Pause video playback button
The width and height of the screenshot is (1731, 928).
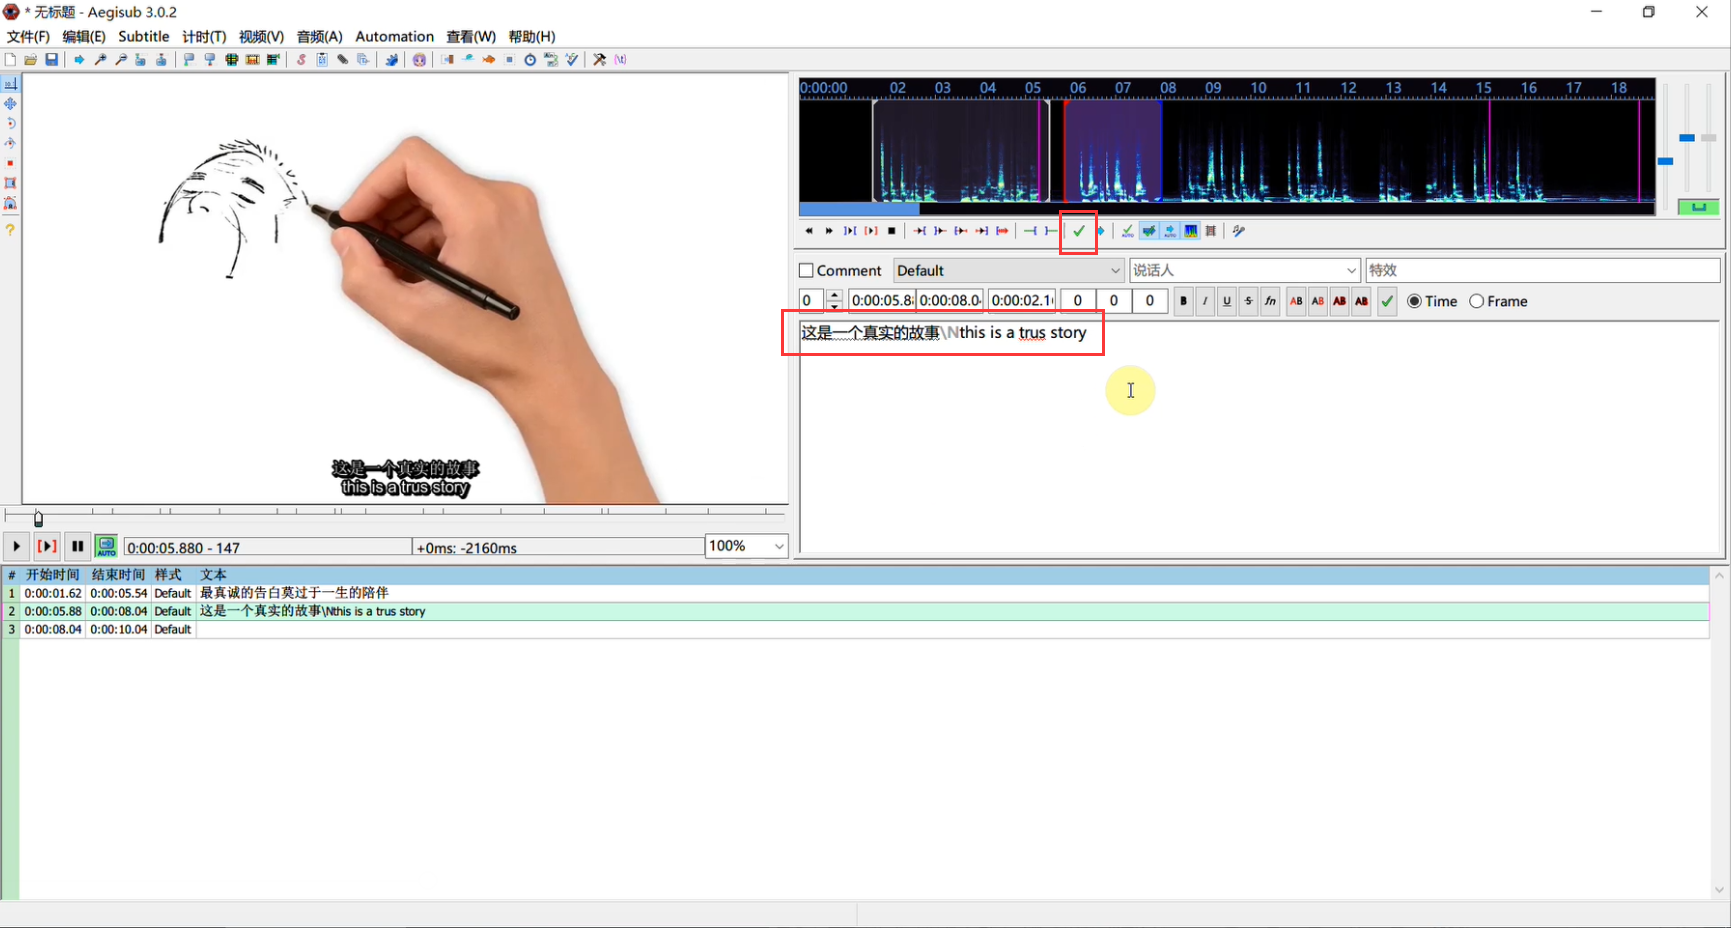[x=77, y=547]
